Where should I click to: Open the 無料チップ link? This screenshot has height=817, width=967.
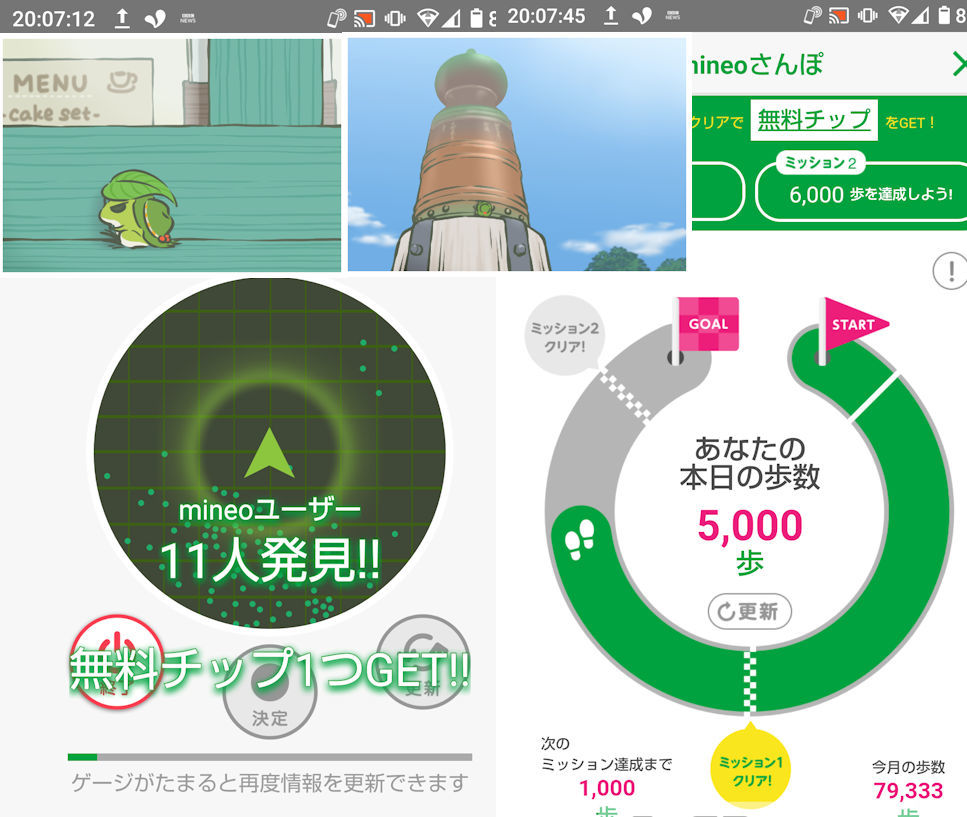(813, 120)
